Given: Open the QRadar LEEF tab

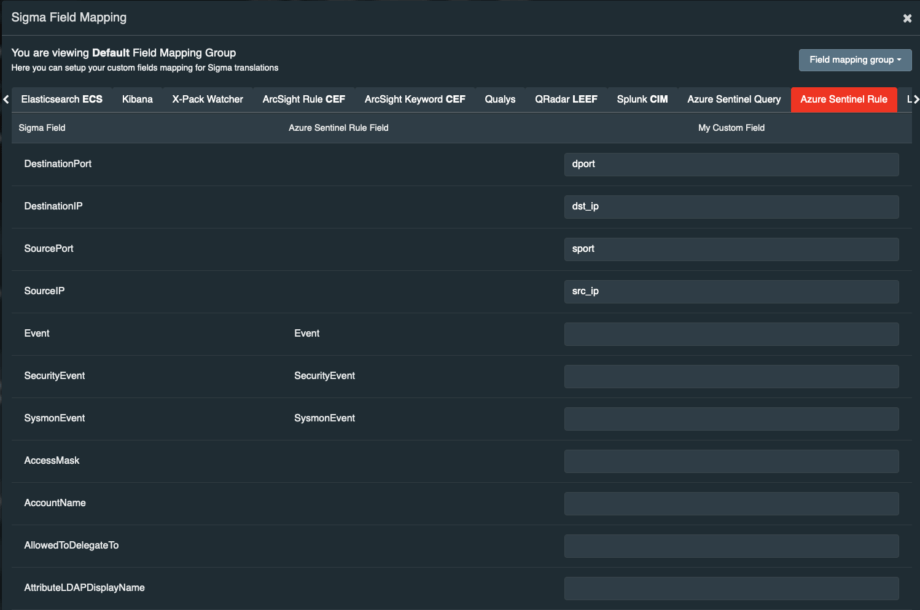Looking at the screenshot, I should tap(566, 99).
